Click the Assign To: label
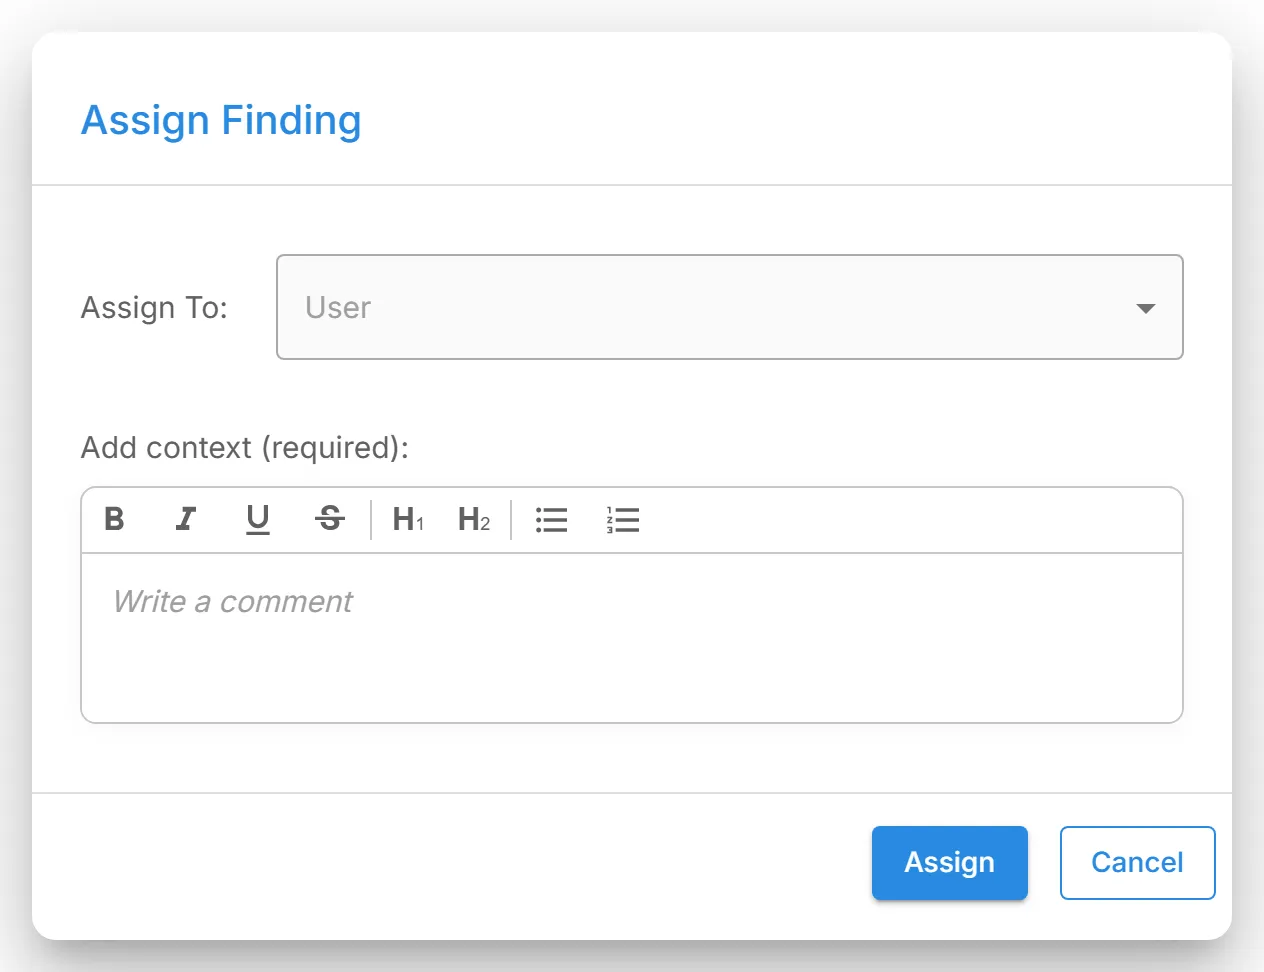 coord(154,307)
